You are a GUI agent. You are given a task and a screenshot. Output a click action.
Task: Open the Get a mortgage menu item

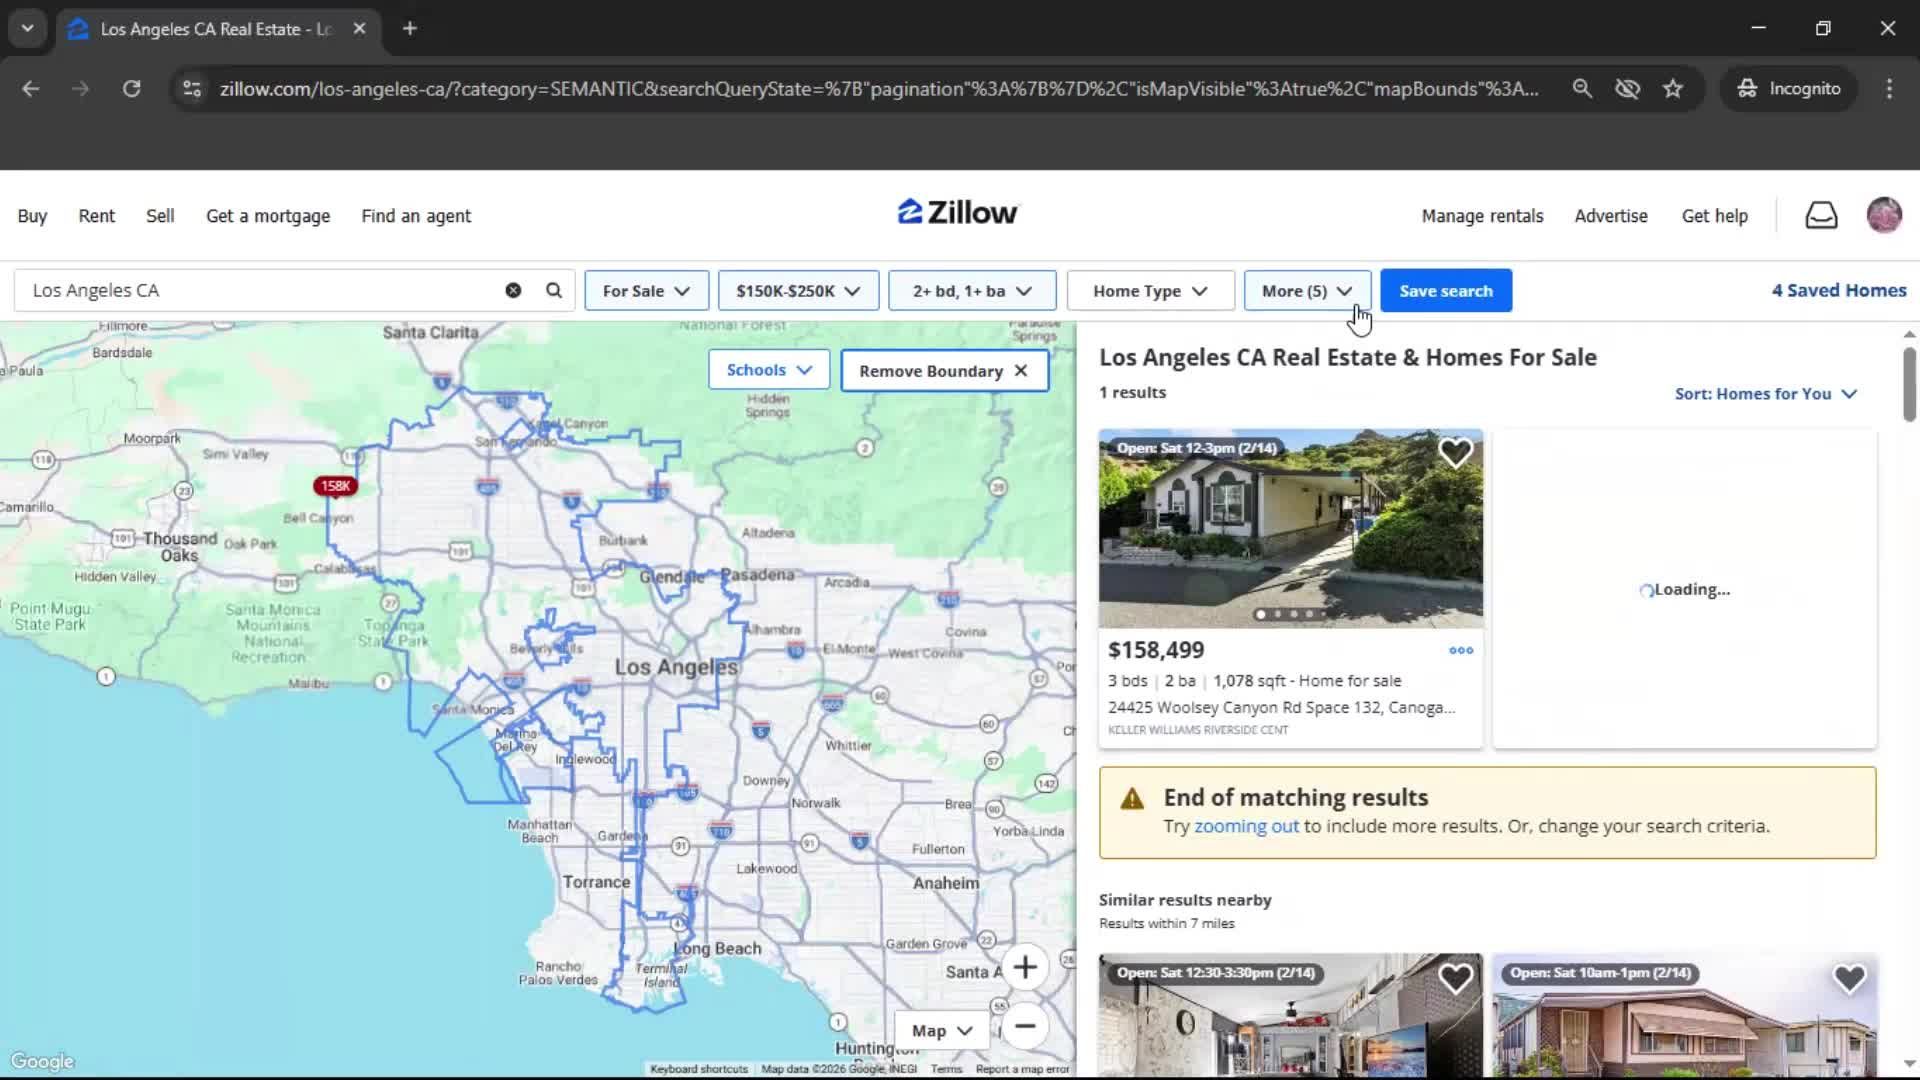coord(267,215)
